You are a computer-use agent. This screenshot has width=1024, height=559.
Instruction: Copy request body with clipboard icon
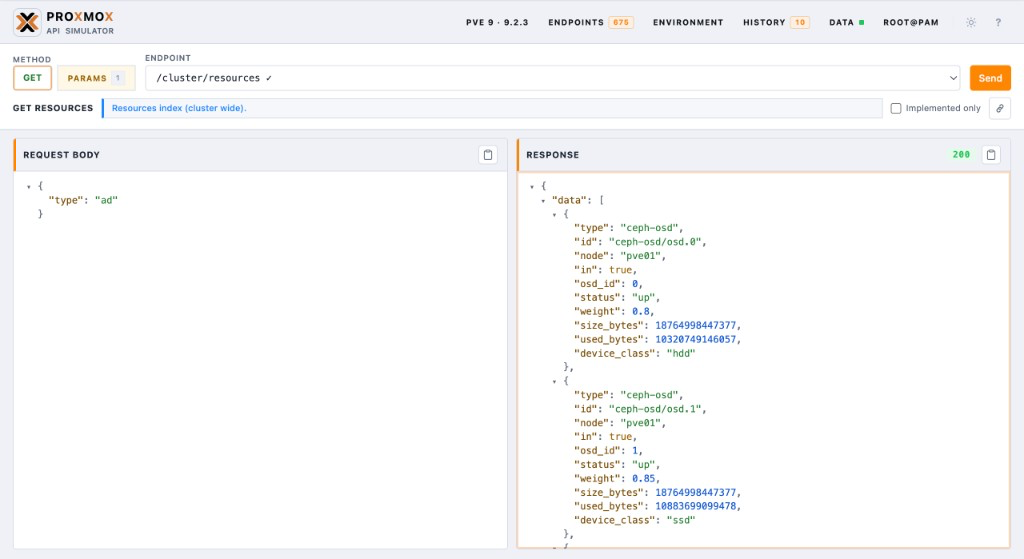pyautogui.click(x=488, y=155)
